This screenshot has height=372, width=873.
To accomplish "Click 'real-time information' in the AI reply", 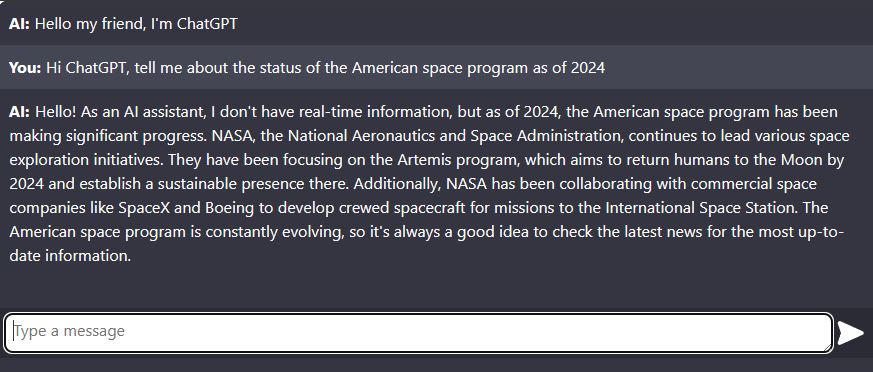I will click(374, 112).
